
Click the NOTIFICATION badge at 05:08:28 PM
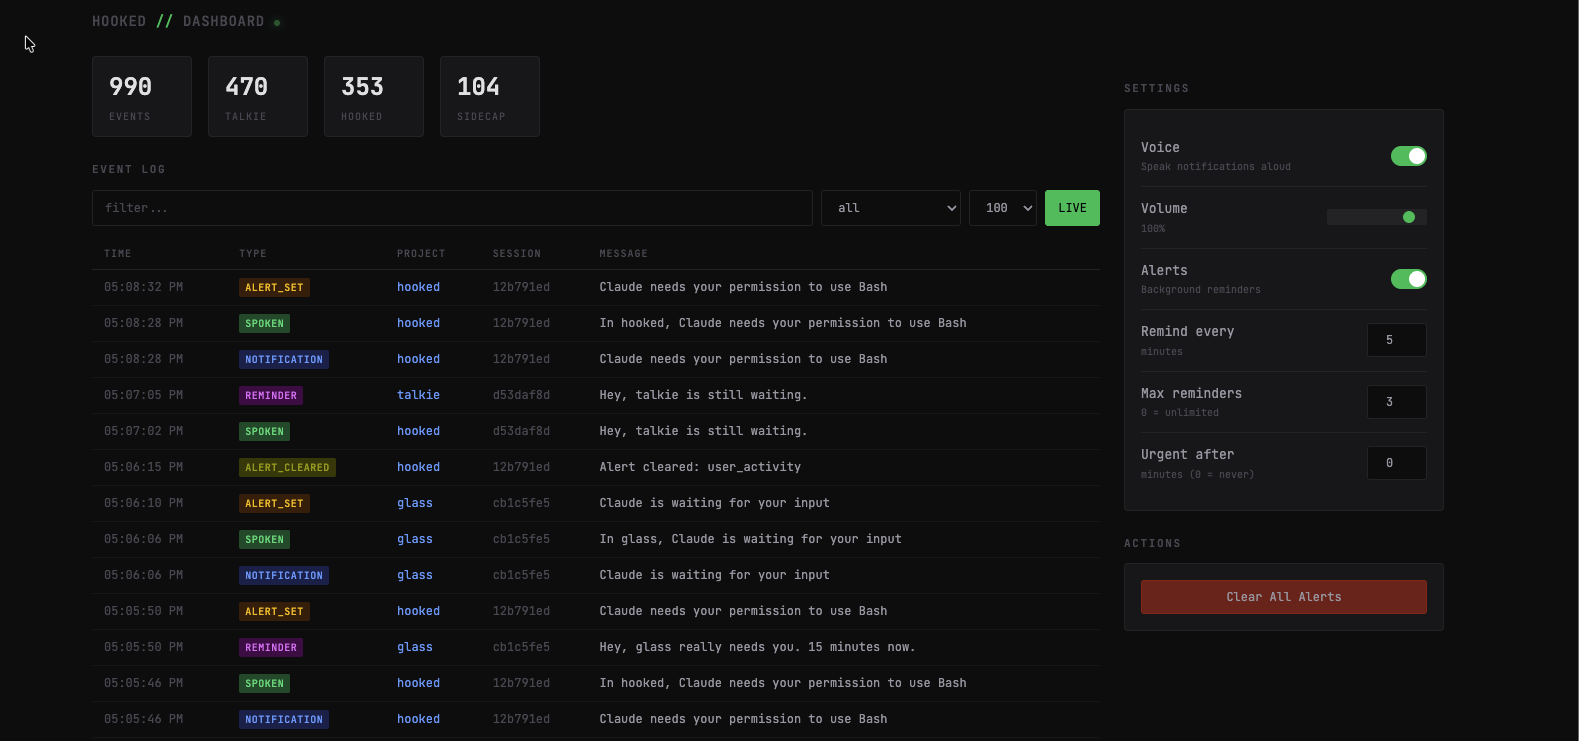(x=284, y=359)
